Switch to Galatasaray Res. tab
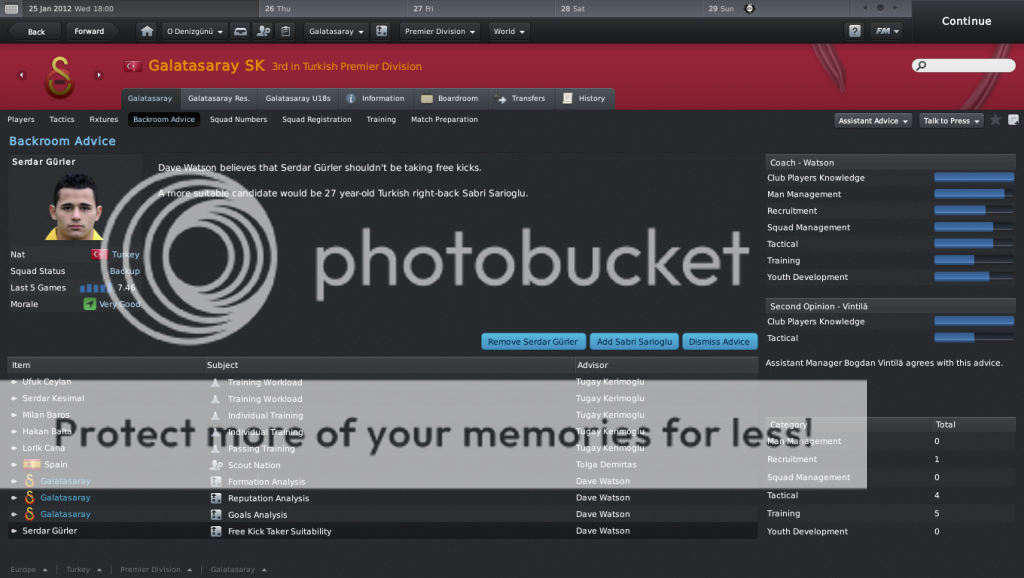 (219, 99)
